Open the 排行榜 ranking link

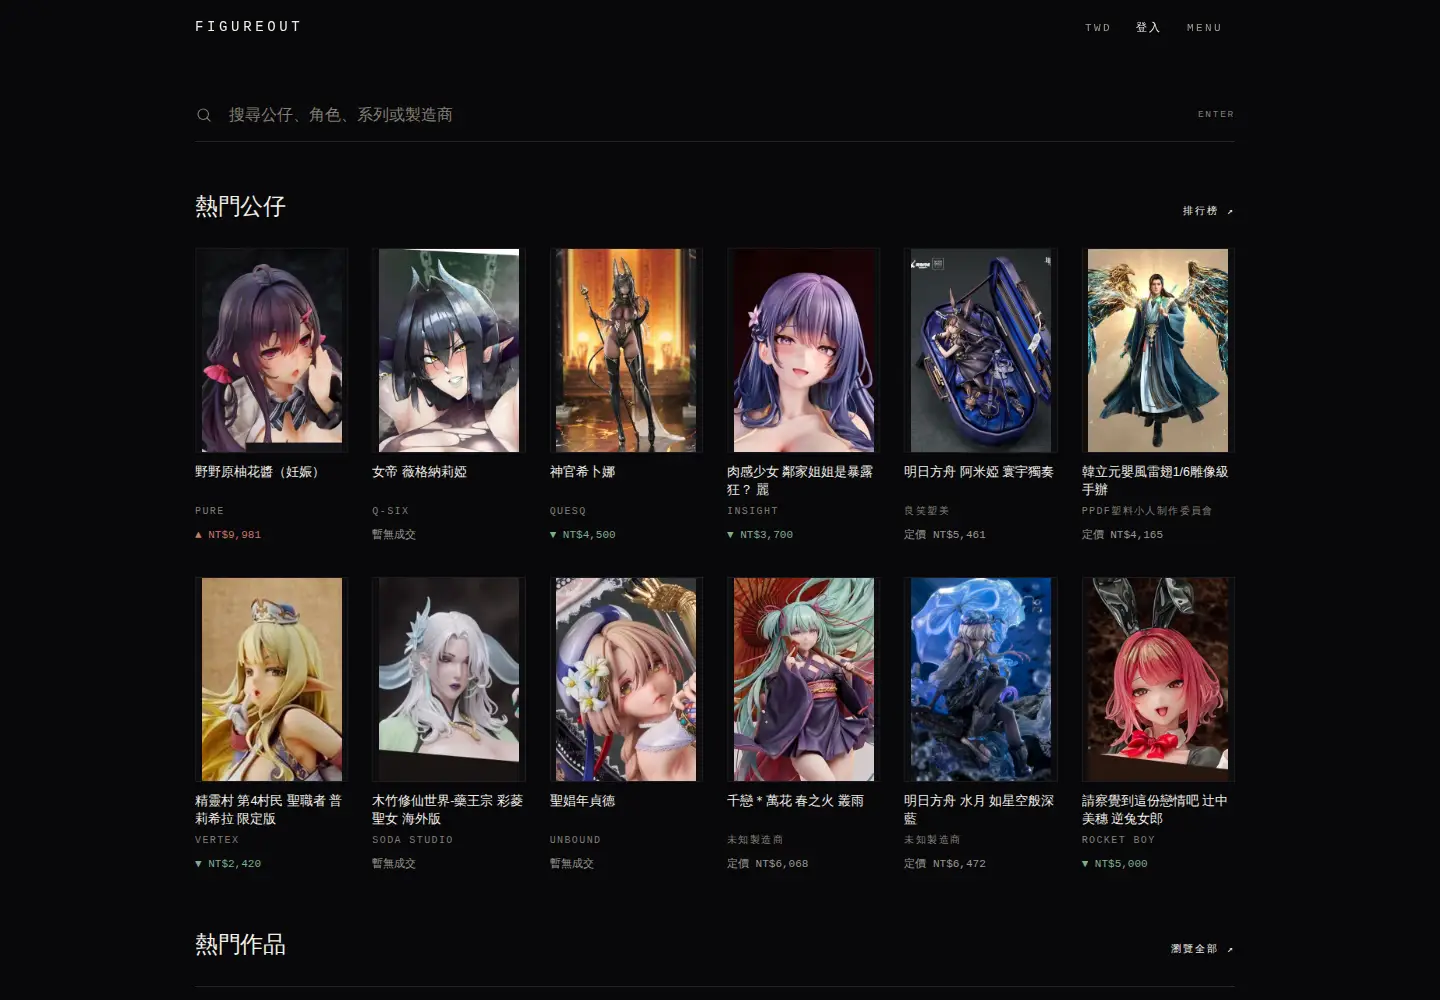[x=1208, y=211]
